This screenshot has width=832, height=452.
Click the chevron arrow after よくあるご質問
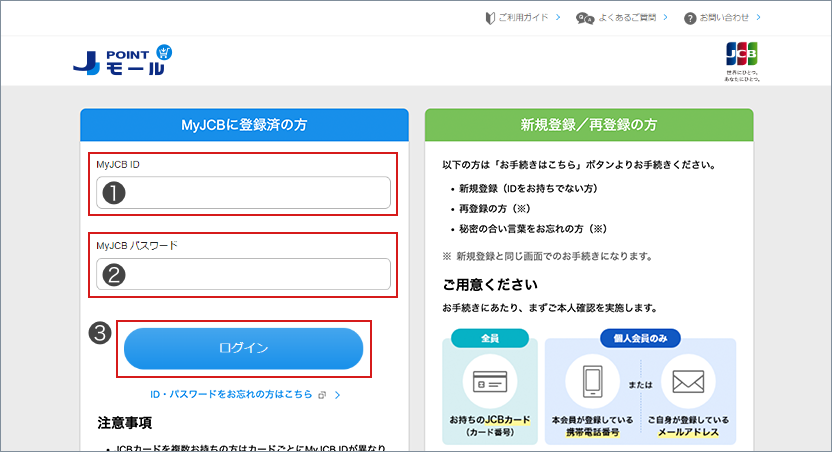[x=664, y=18]
